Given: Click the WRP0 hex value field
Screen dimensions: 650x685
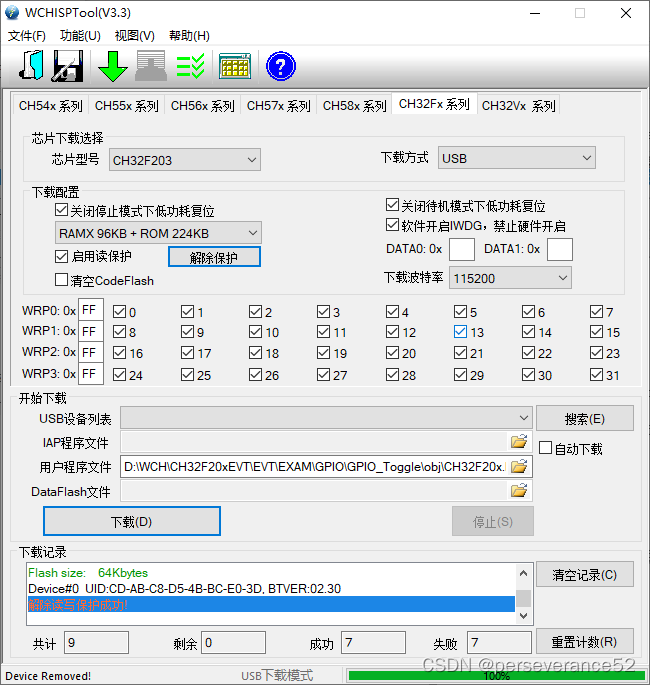Looking at the screenshot, I should [x=91, y=310].
